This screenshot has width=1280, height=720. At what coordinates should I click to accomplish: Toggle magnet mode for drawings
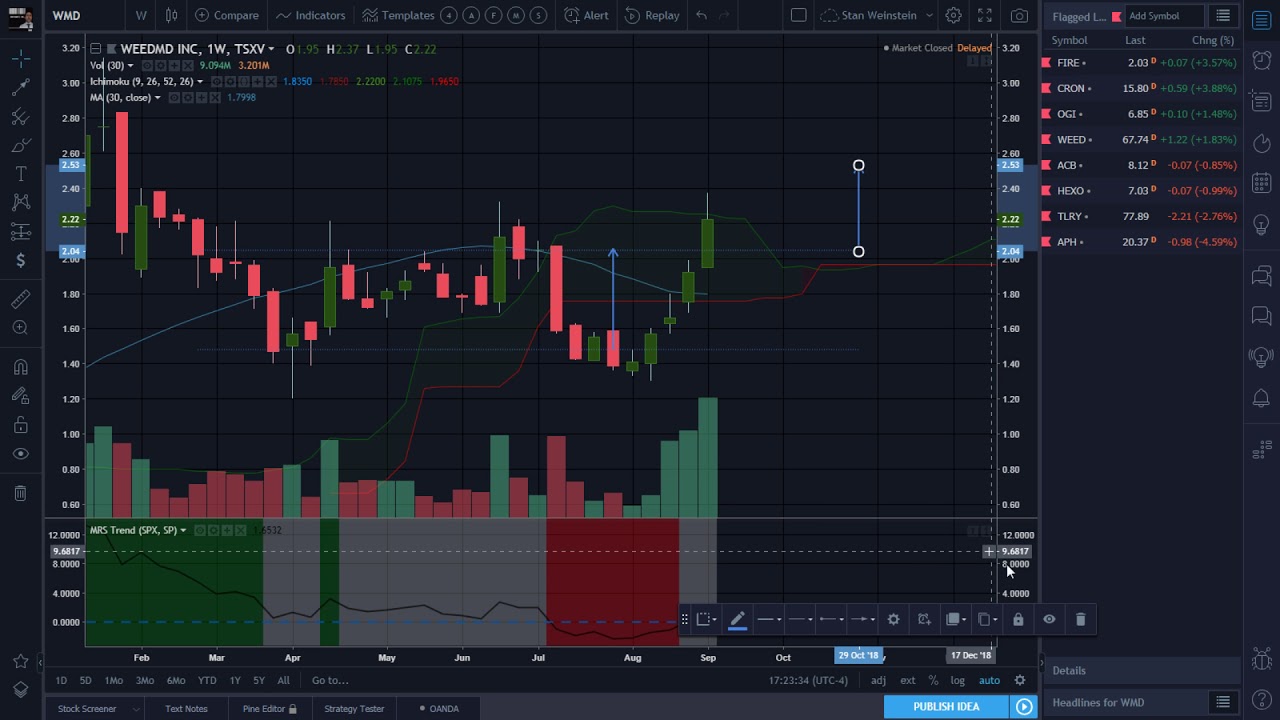click(20, 367)
